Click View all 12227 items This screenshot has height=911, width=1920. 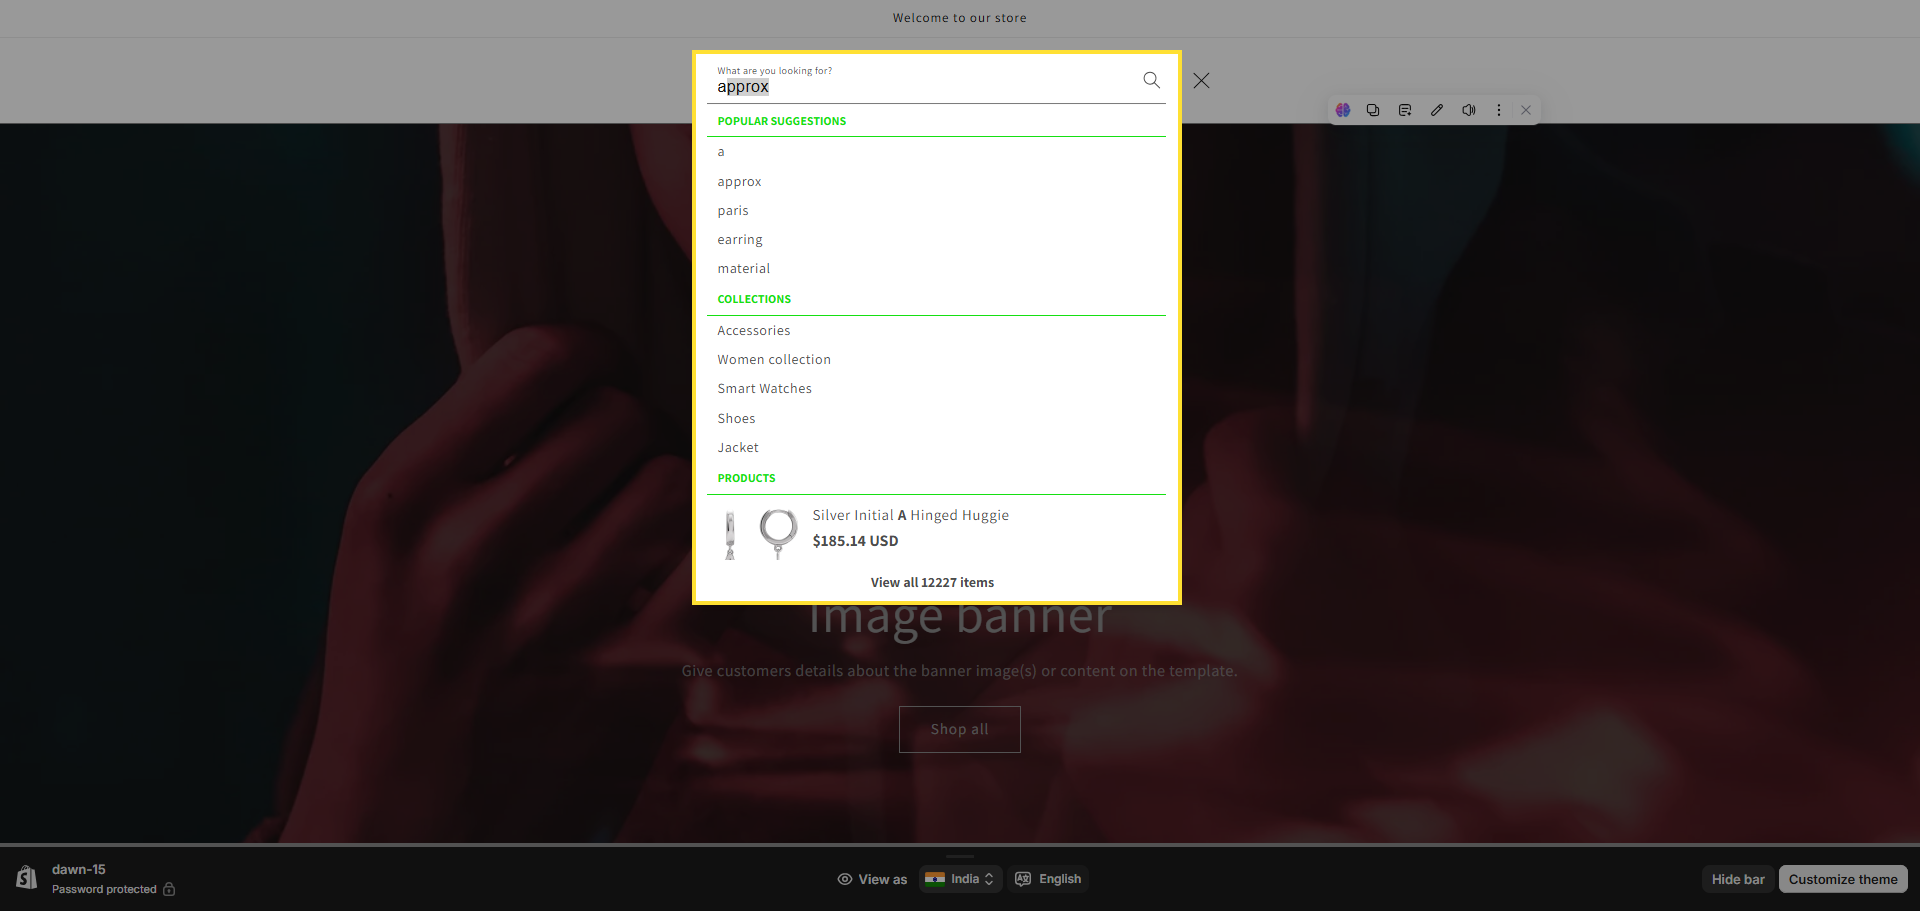931,583
